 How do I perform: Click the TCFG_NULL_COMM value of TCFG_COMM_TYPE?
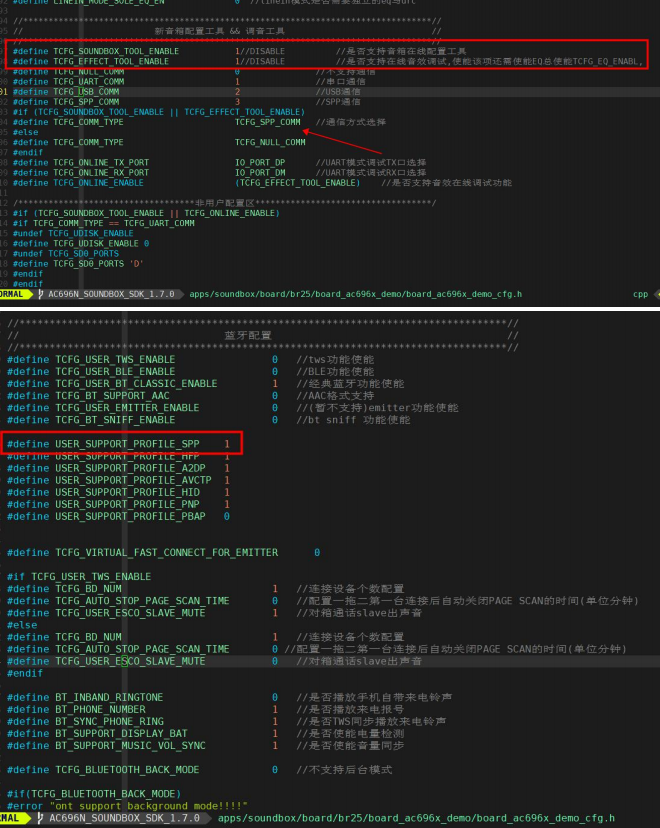pyautogui.click(x=270, y=143)
